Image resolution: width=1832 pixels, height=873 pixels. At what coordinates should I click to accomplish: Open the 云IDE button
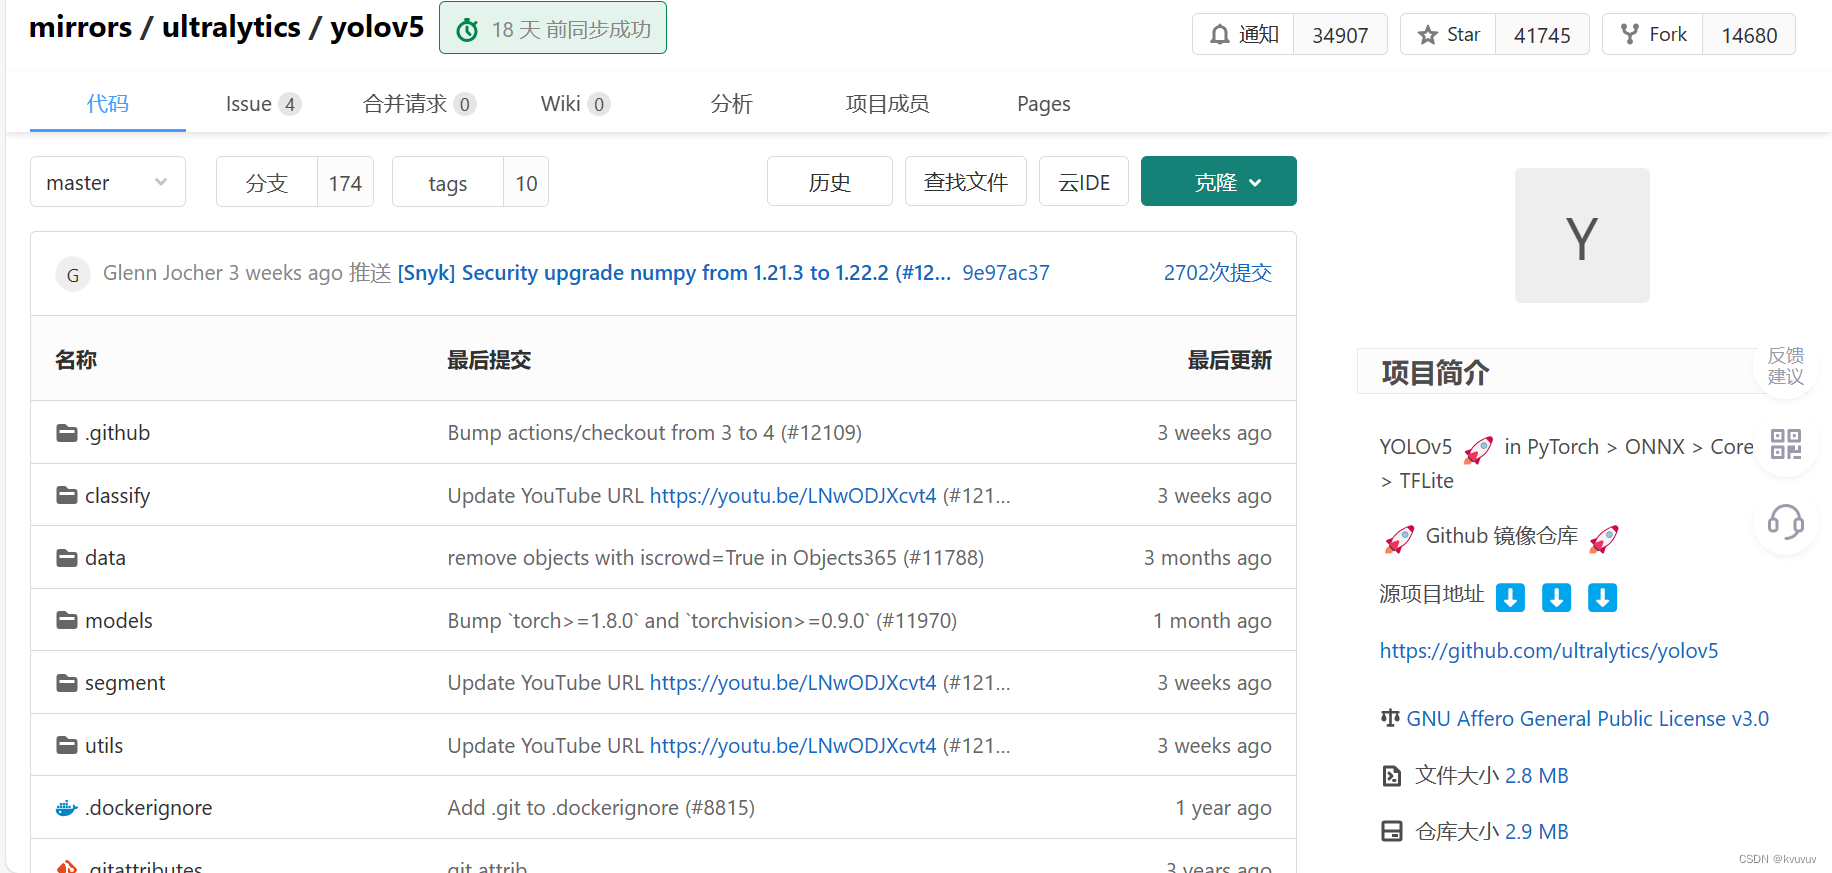pos(1084,181)
